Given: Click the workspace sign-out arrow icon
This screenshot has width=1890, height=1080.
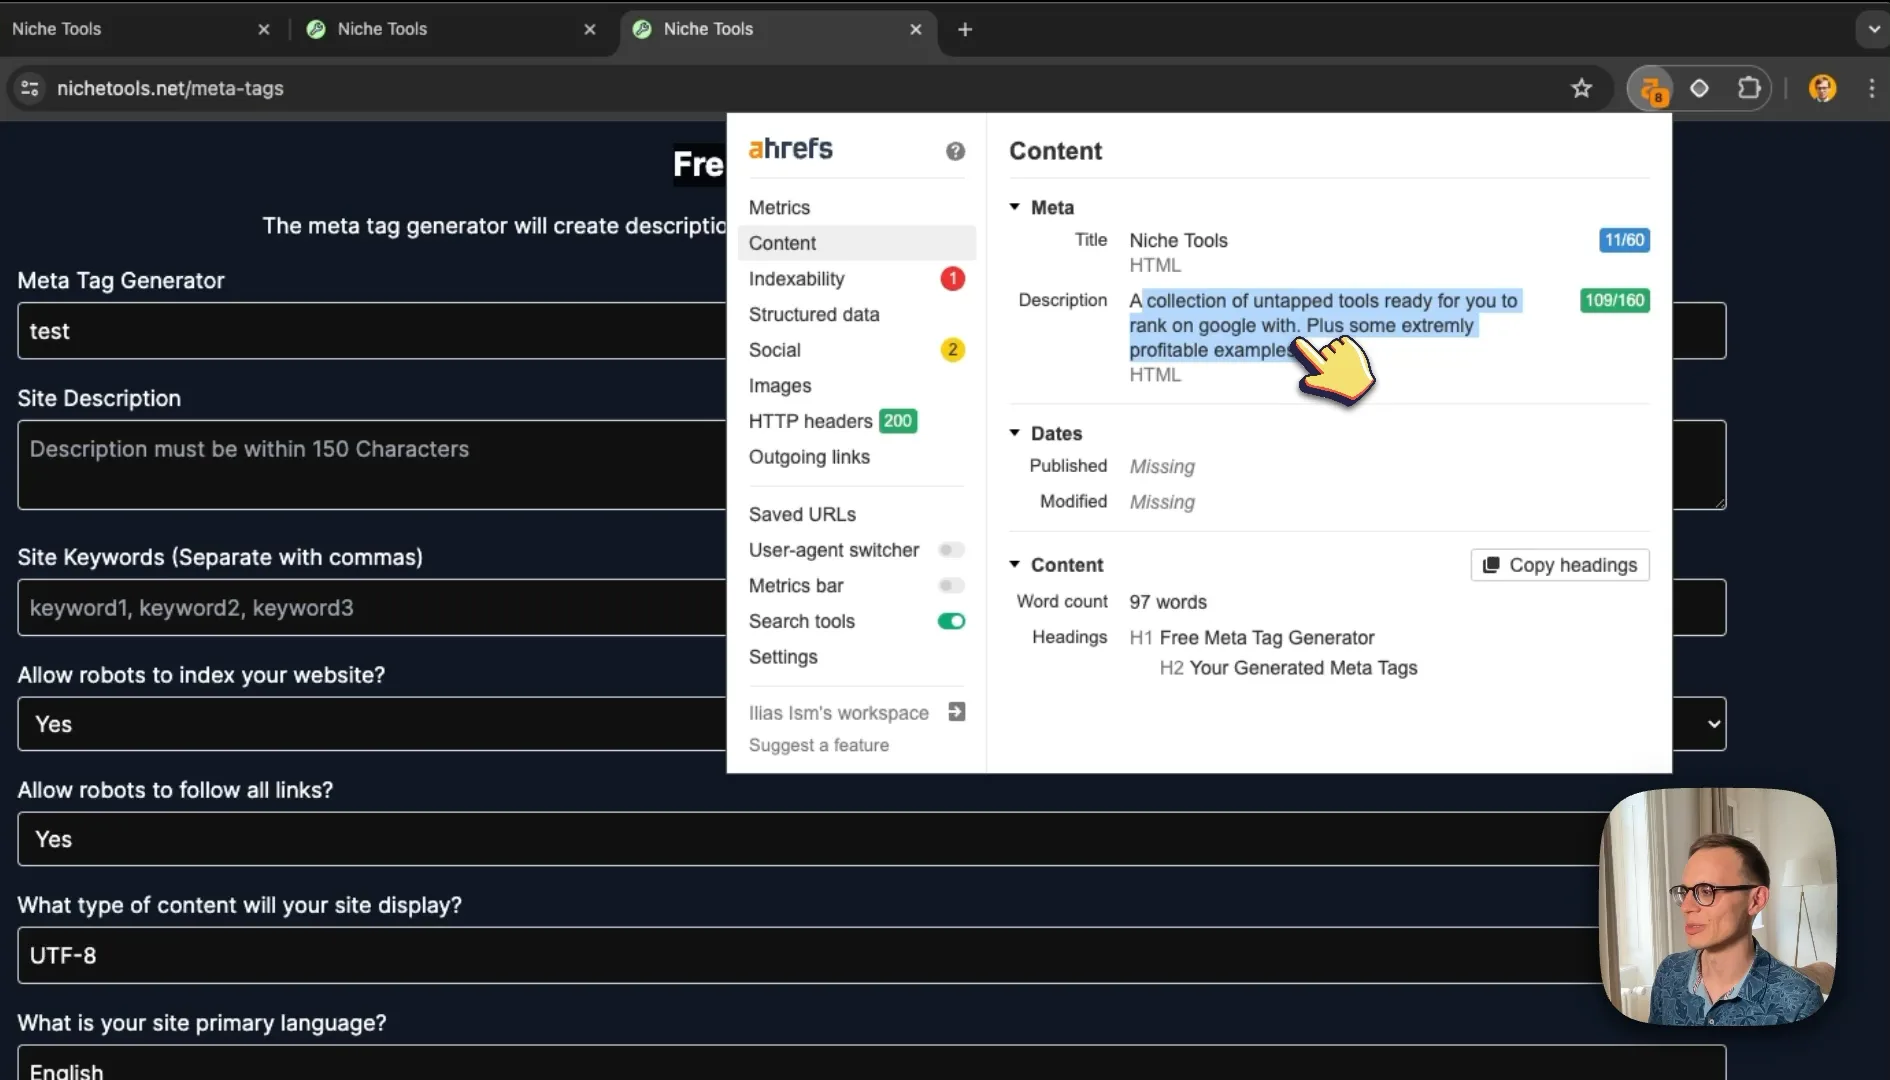Looking at the screenshot, I should [956, 712].
